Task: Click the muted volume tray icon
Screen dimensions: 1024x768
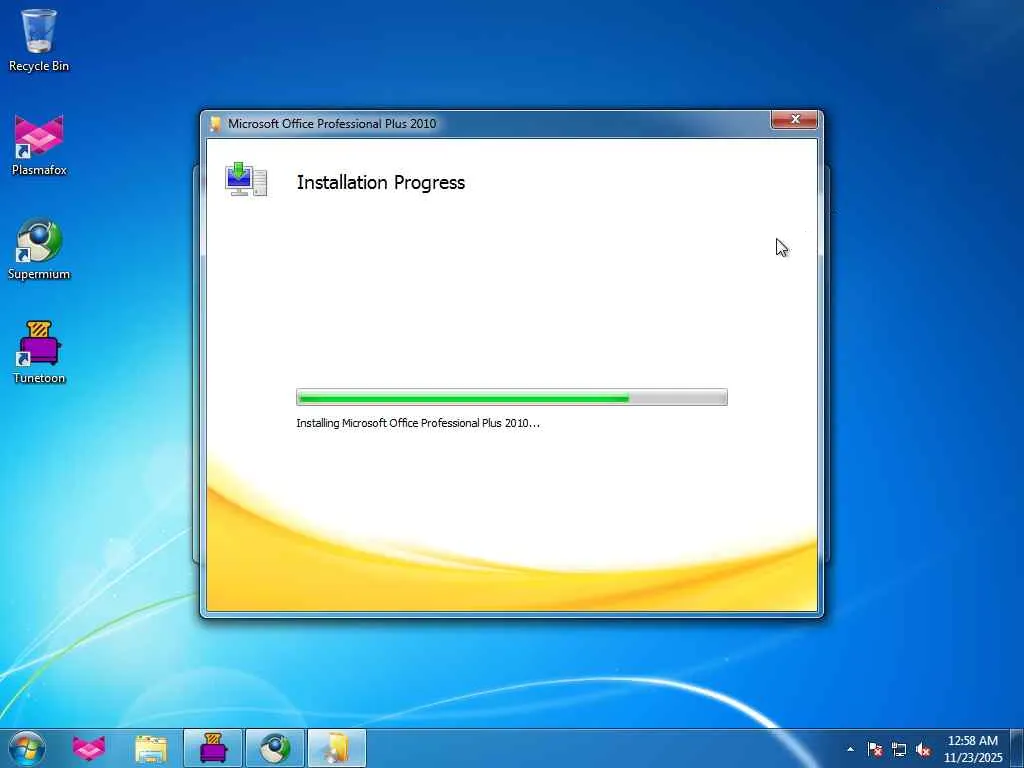Action: [923, 749]
